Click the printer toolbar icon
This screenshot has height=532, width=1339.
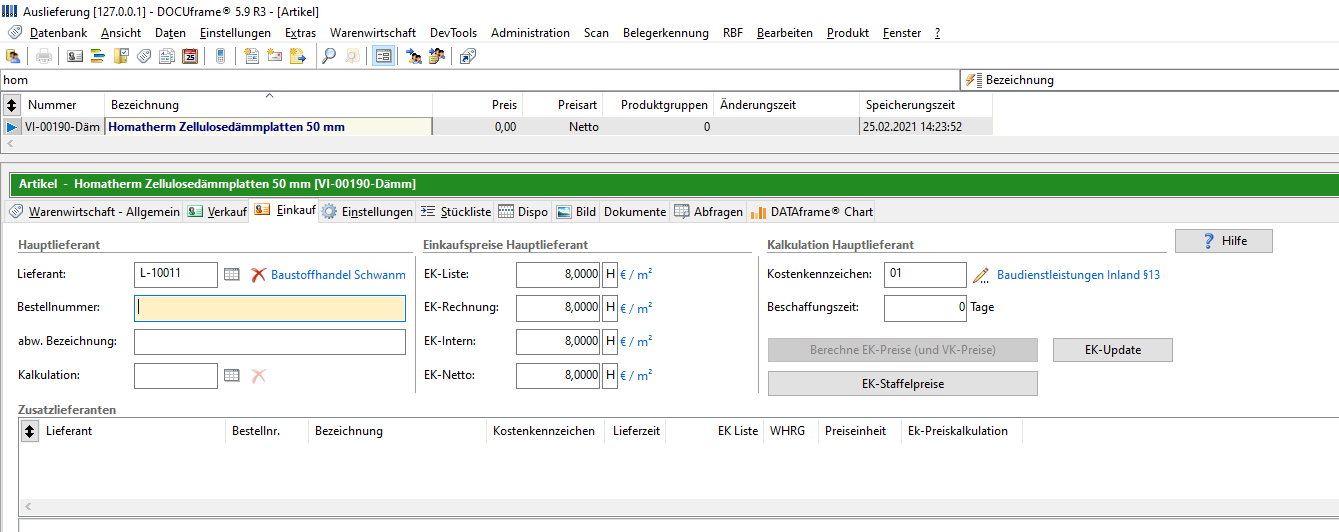click(44, 56)
